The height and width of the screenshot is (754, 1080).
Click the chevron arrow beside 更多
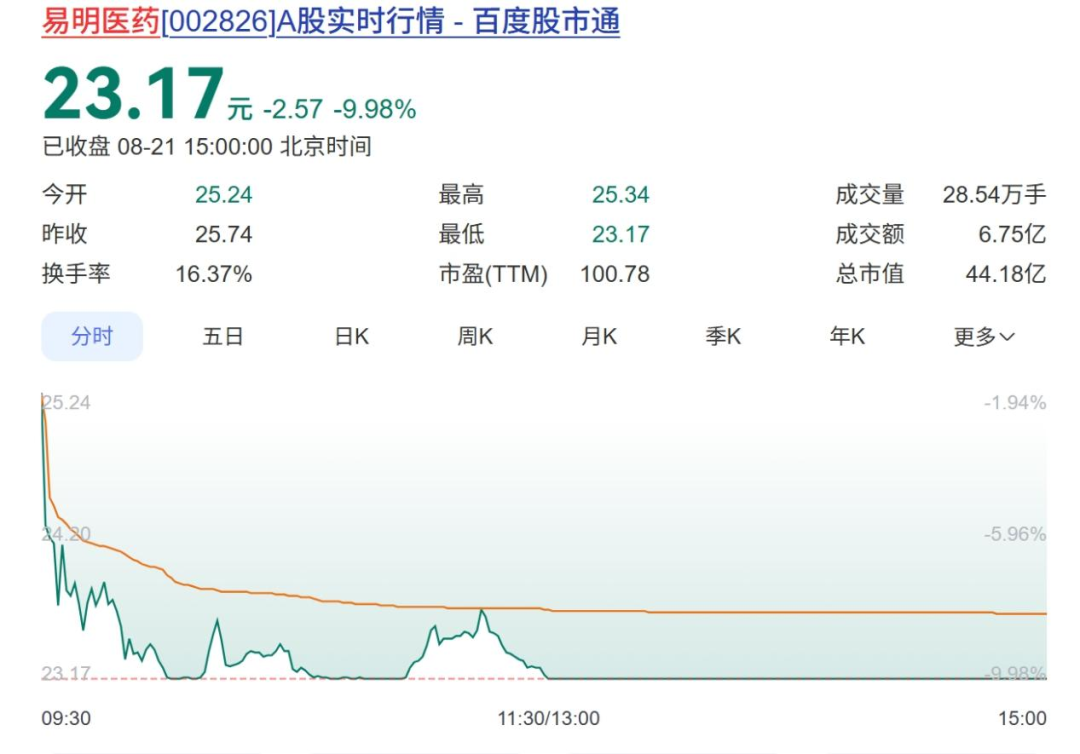tap(1007, 337)
